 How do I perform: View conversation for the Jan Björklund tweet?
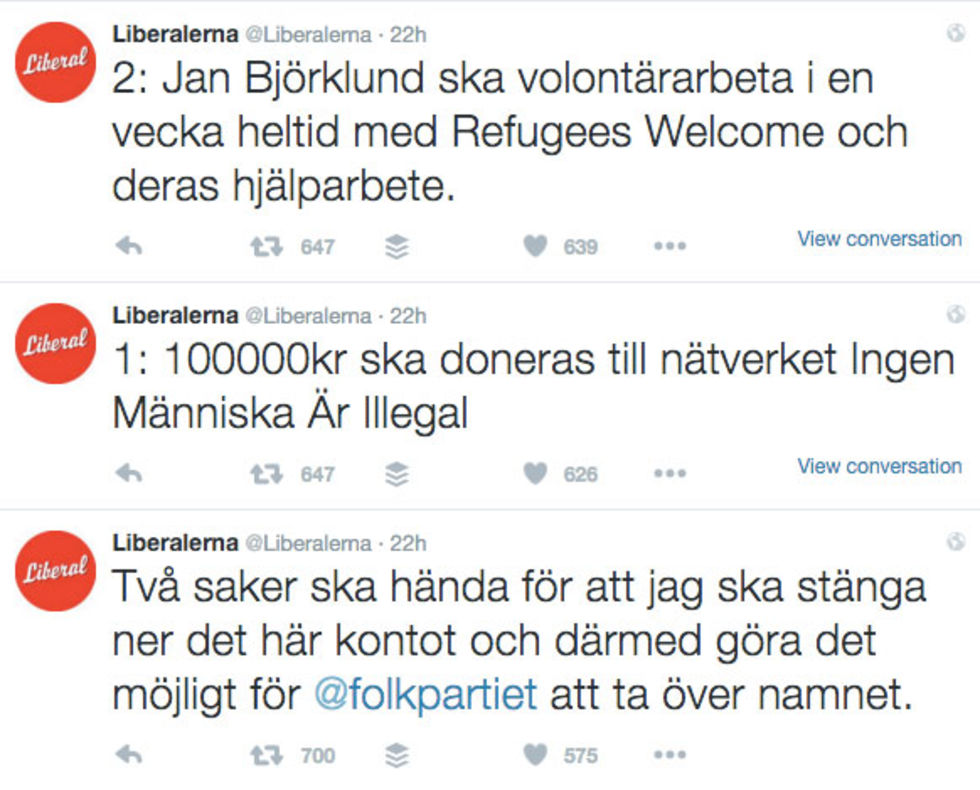click(879, 239)
